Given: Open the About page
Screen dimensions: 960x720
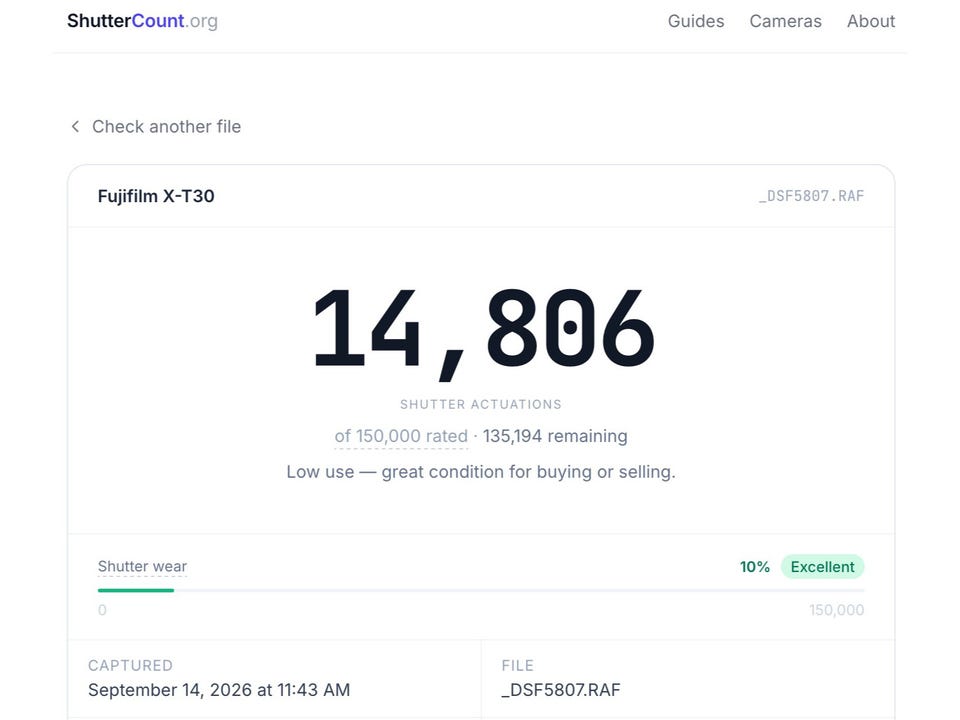Looking at the screenshot, I should point(871,21).
